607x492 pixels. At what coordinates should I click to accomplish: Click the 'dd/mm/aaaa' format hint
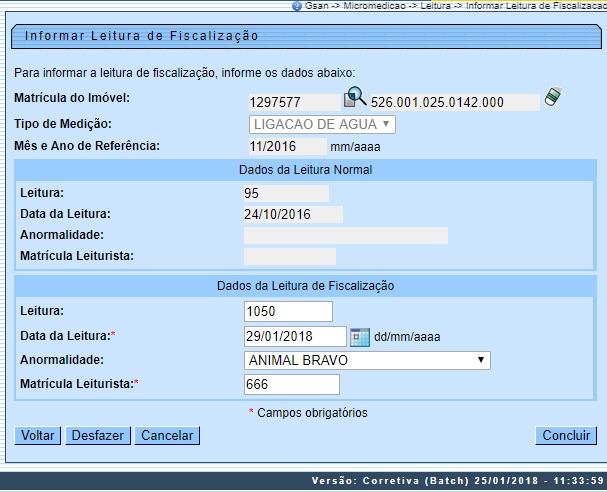point(407,337)
